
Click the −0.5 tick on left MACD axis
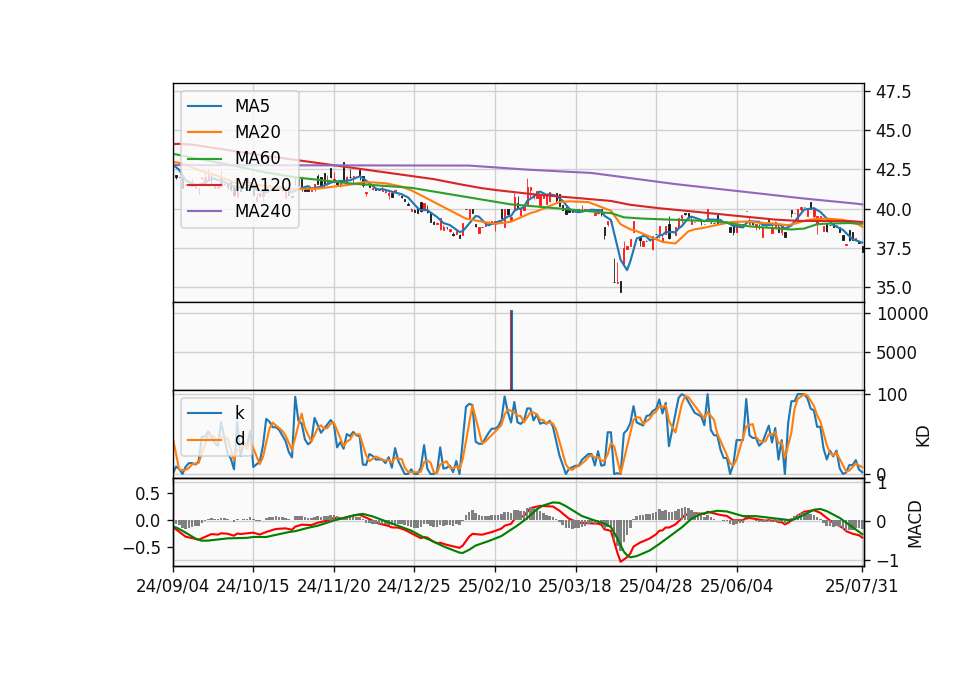point(141,547)
